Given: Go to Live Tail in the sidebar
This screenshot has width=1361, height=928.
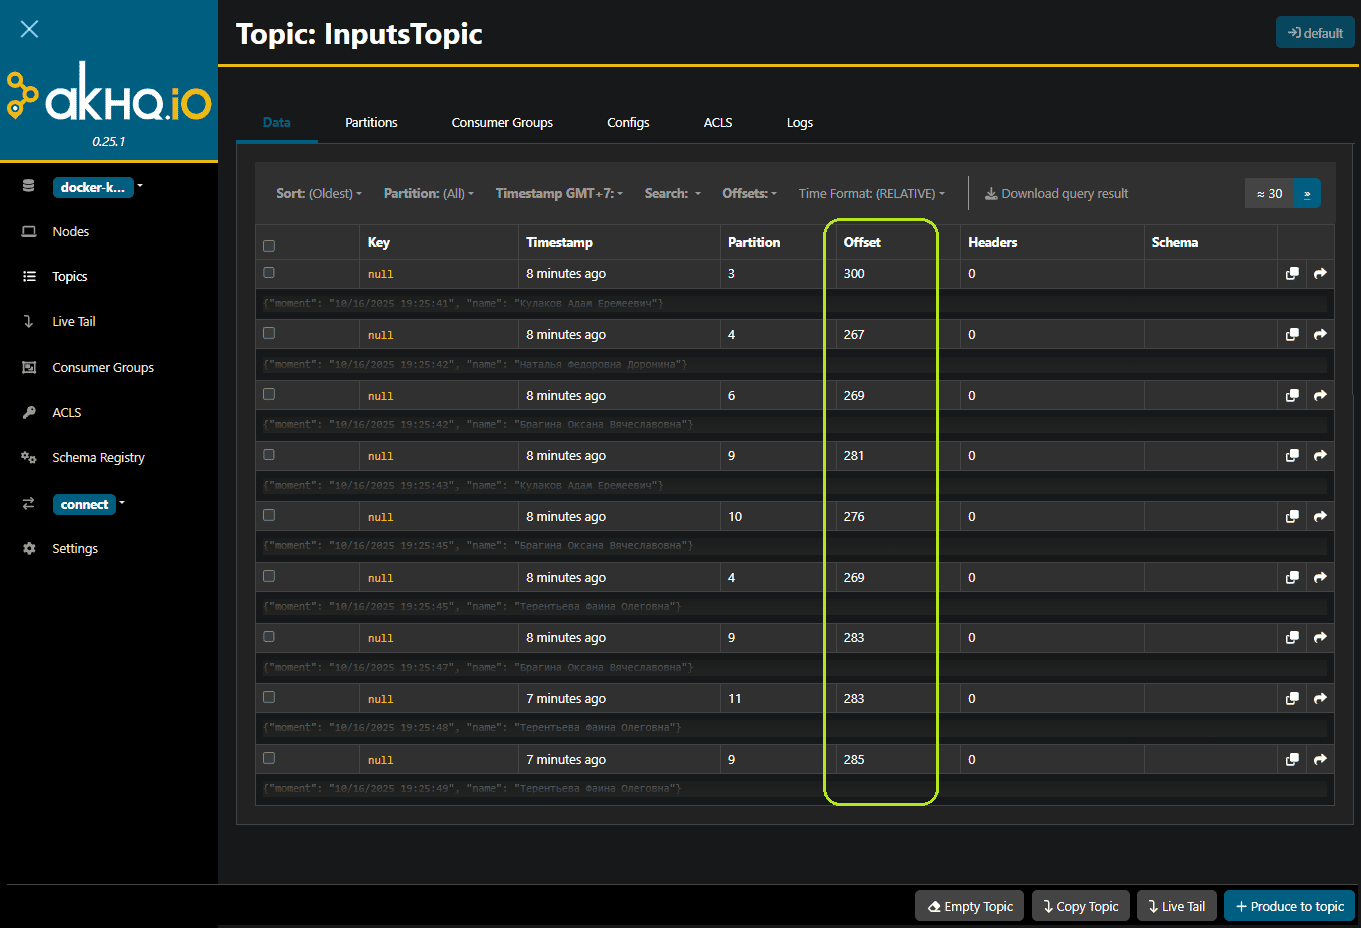Looking at the screenshot, I should 73,321.
